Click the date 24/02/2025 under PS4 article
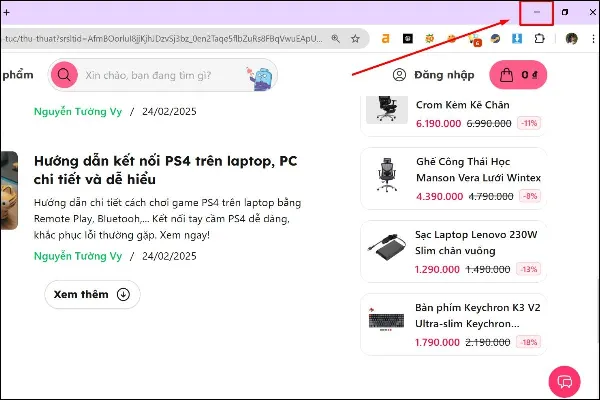The width and height of the screenshot is (600, 400). [x=169, y=256]
